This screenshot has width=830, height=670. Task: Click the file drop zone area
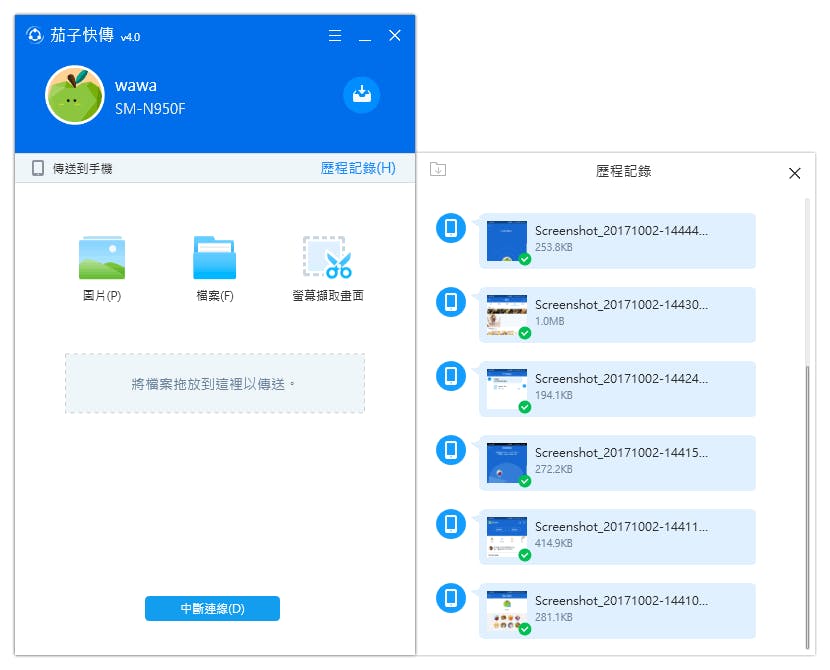coord(214,383)
